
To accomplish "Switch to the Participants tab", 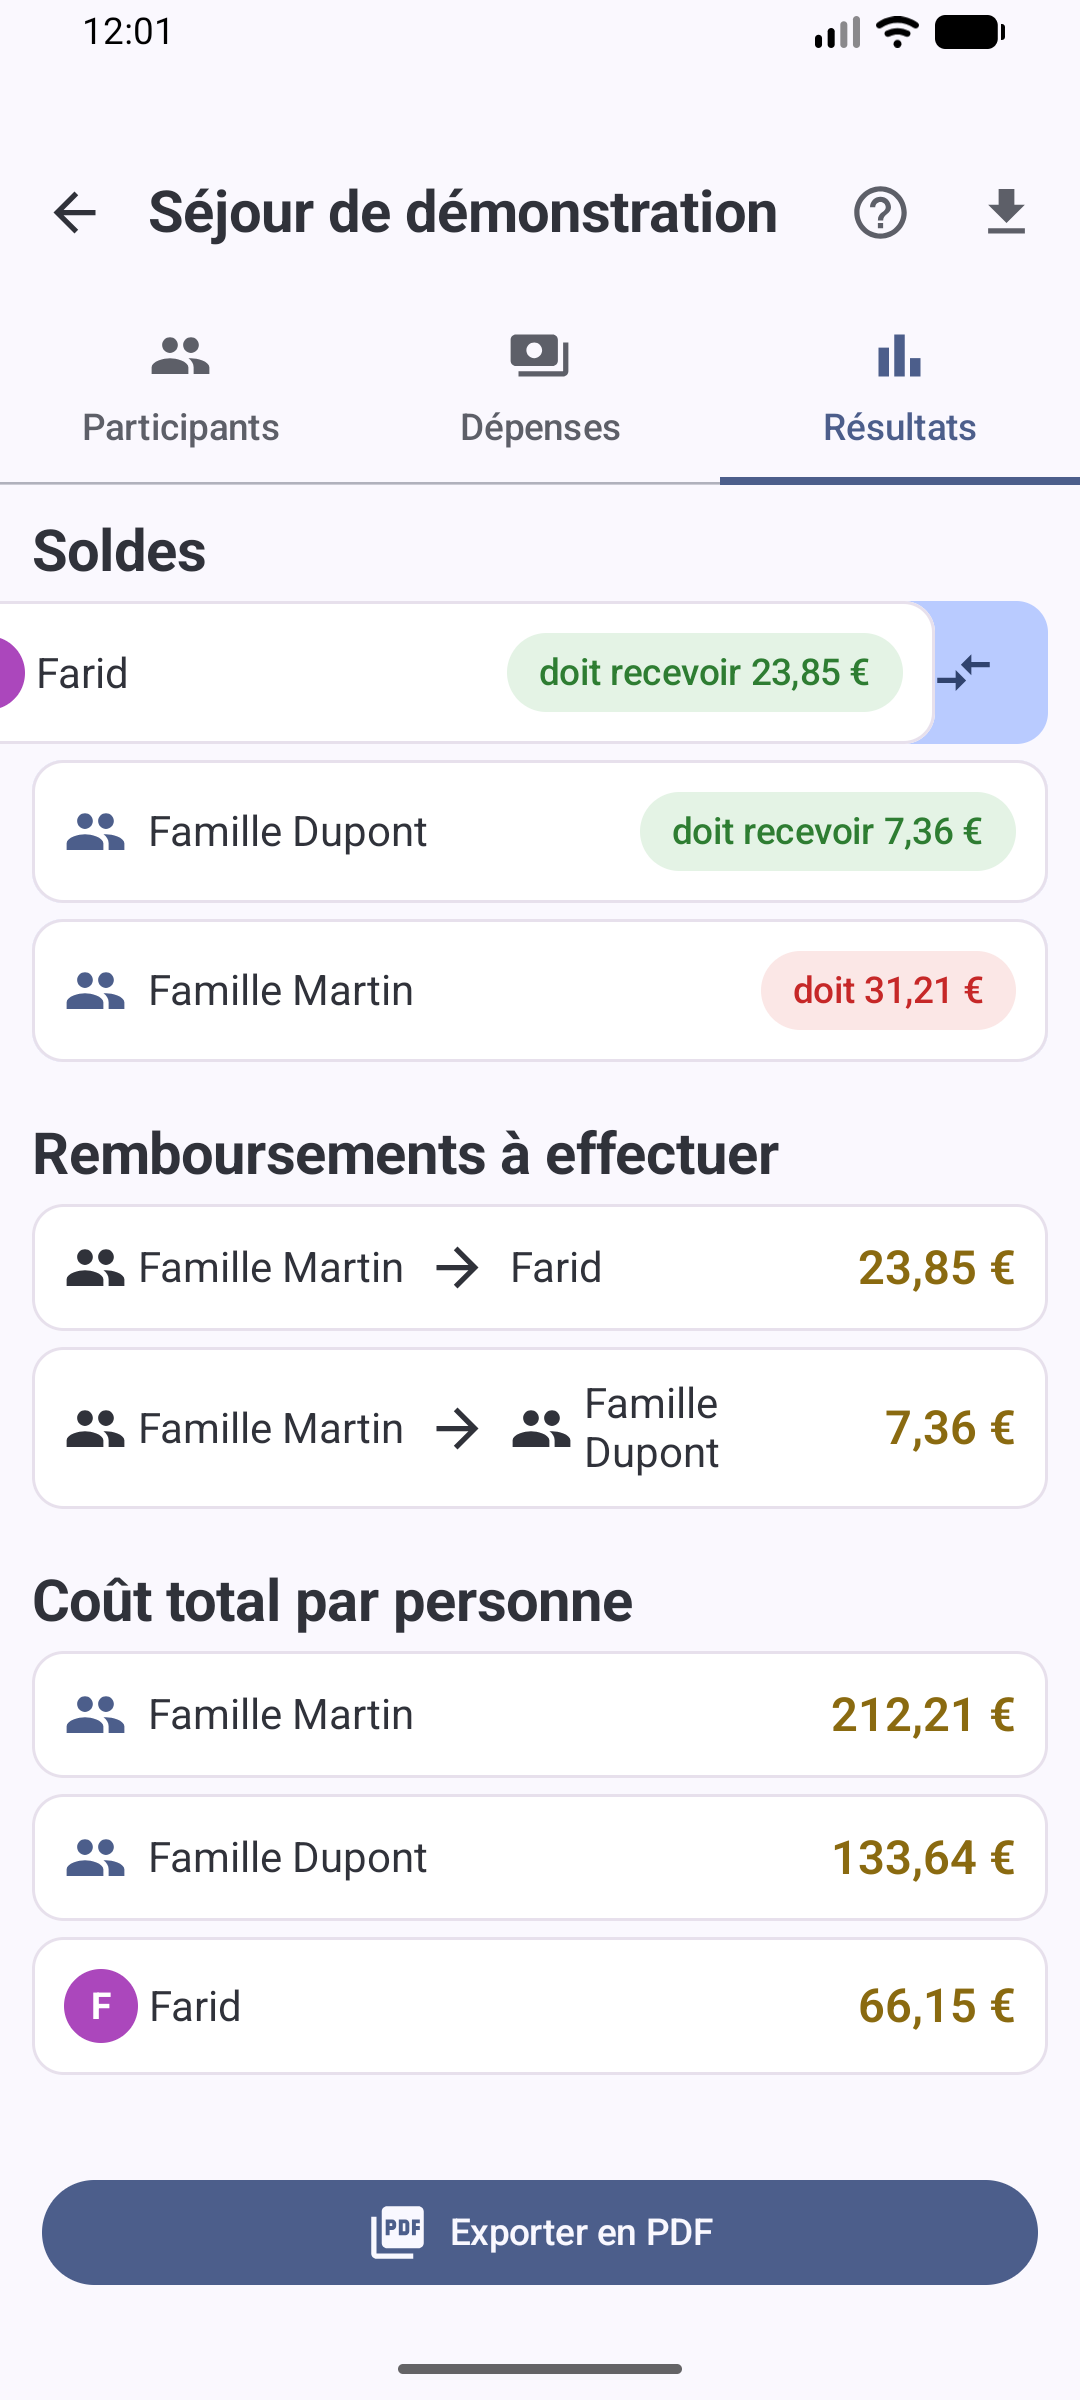I will [x=180, y=390].
